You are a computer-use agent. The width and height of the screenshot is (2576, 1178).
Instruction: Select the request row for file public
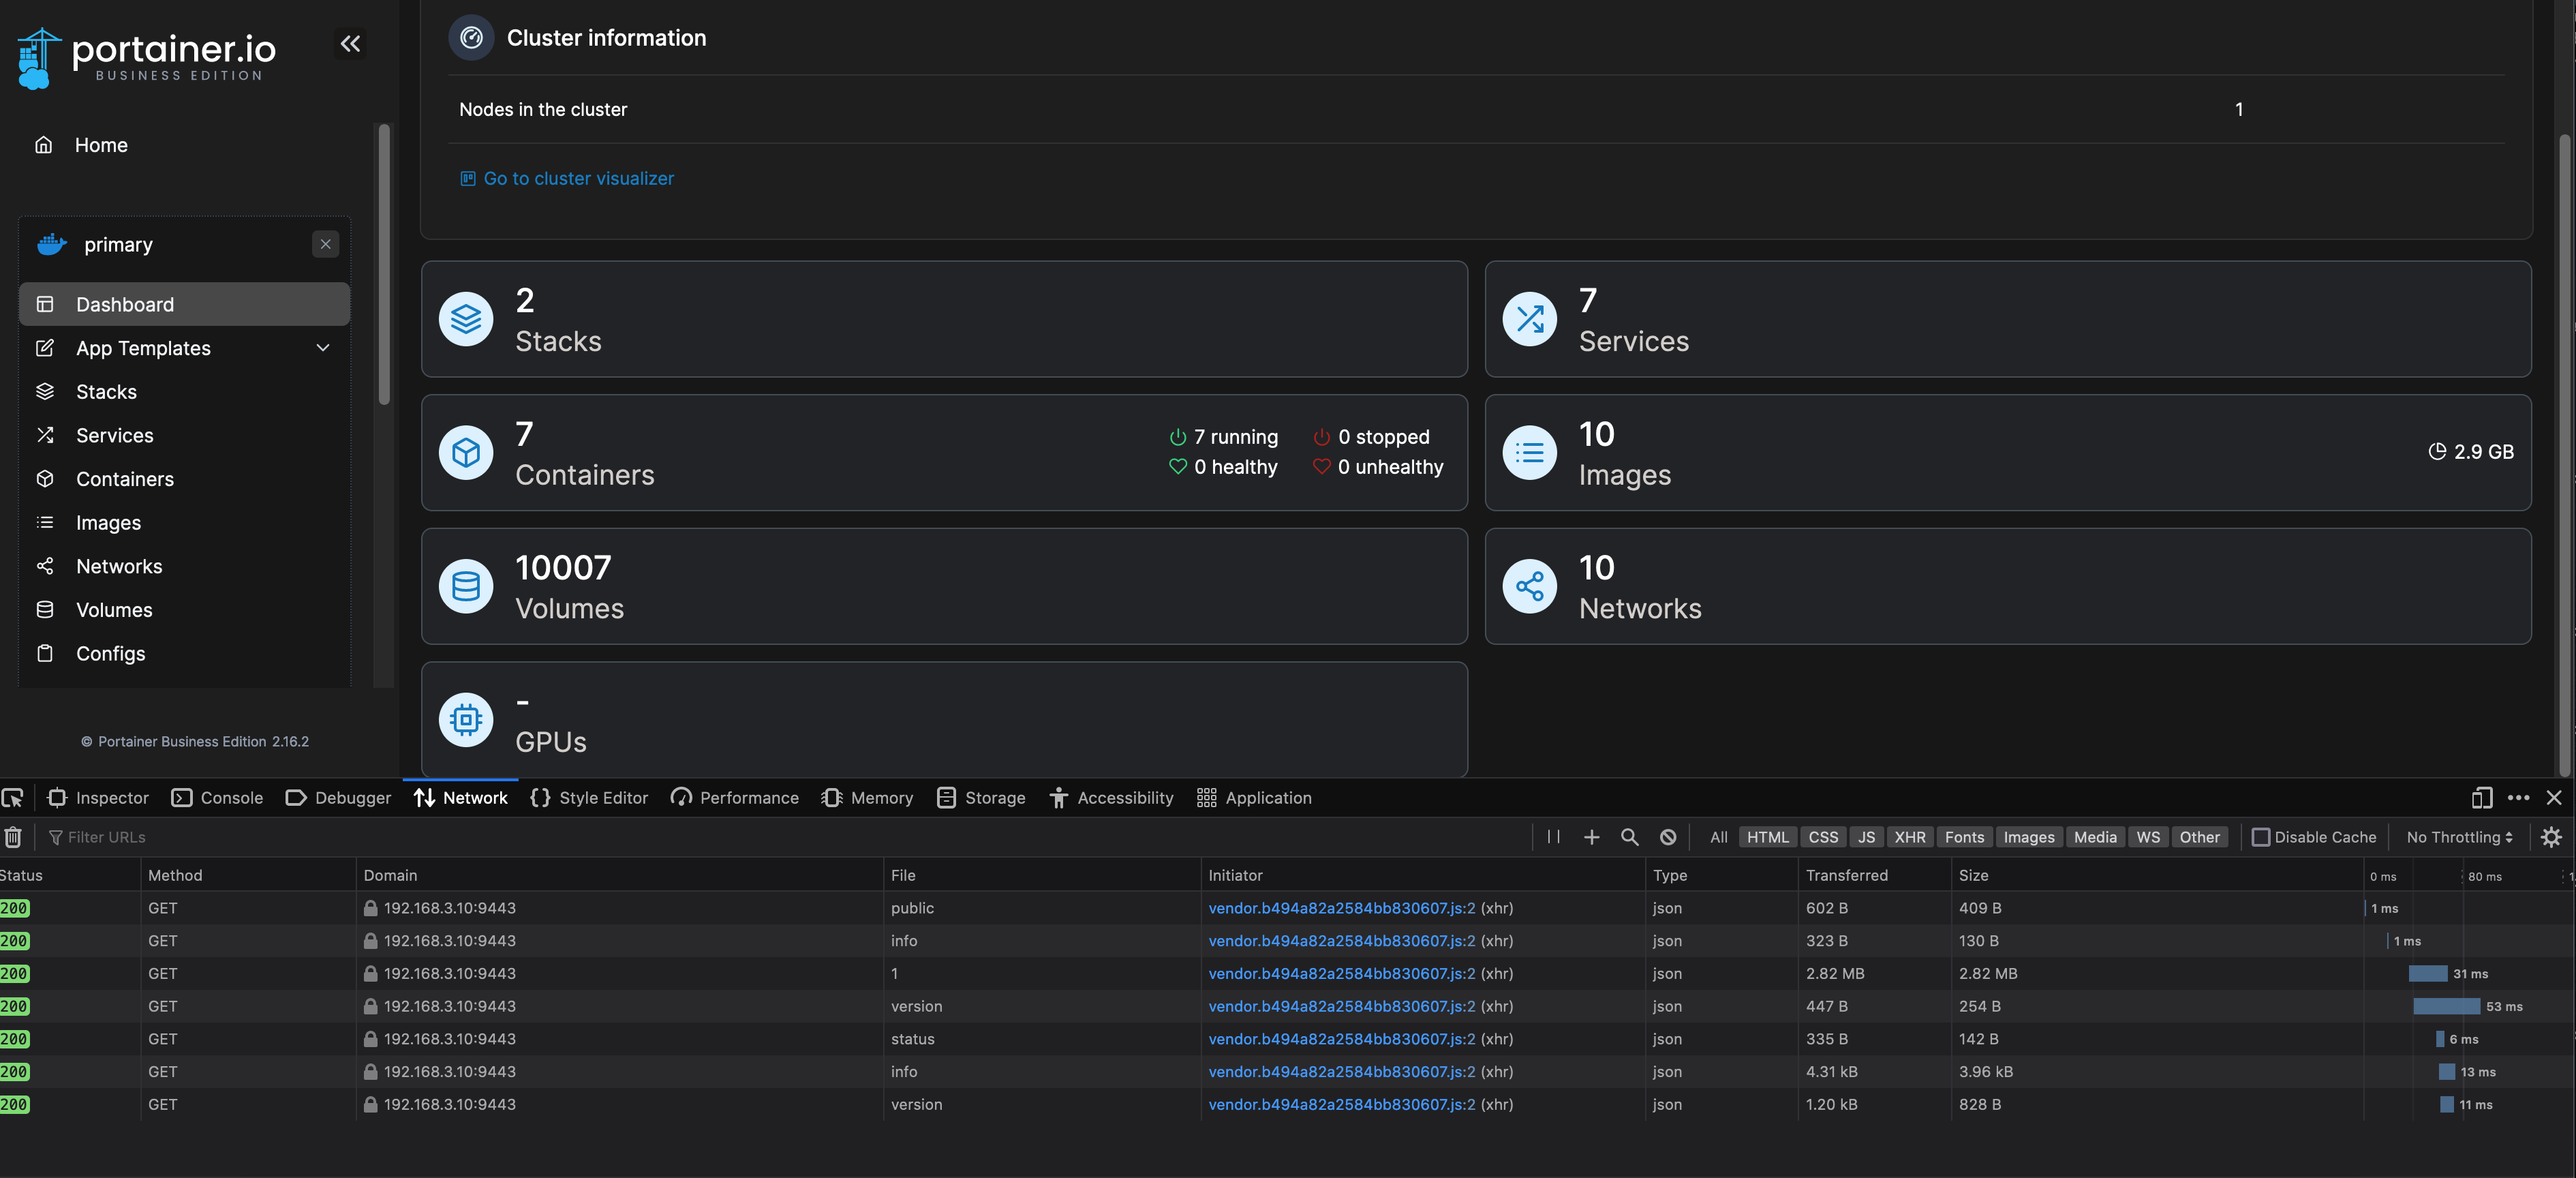pos(1288,908)
